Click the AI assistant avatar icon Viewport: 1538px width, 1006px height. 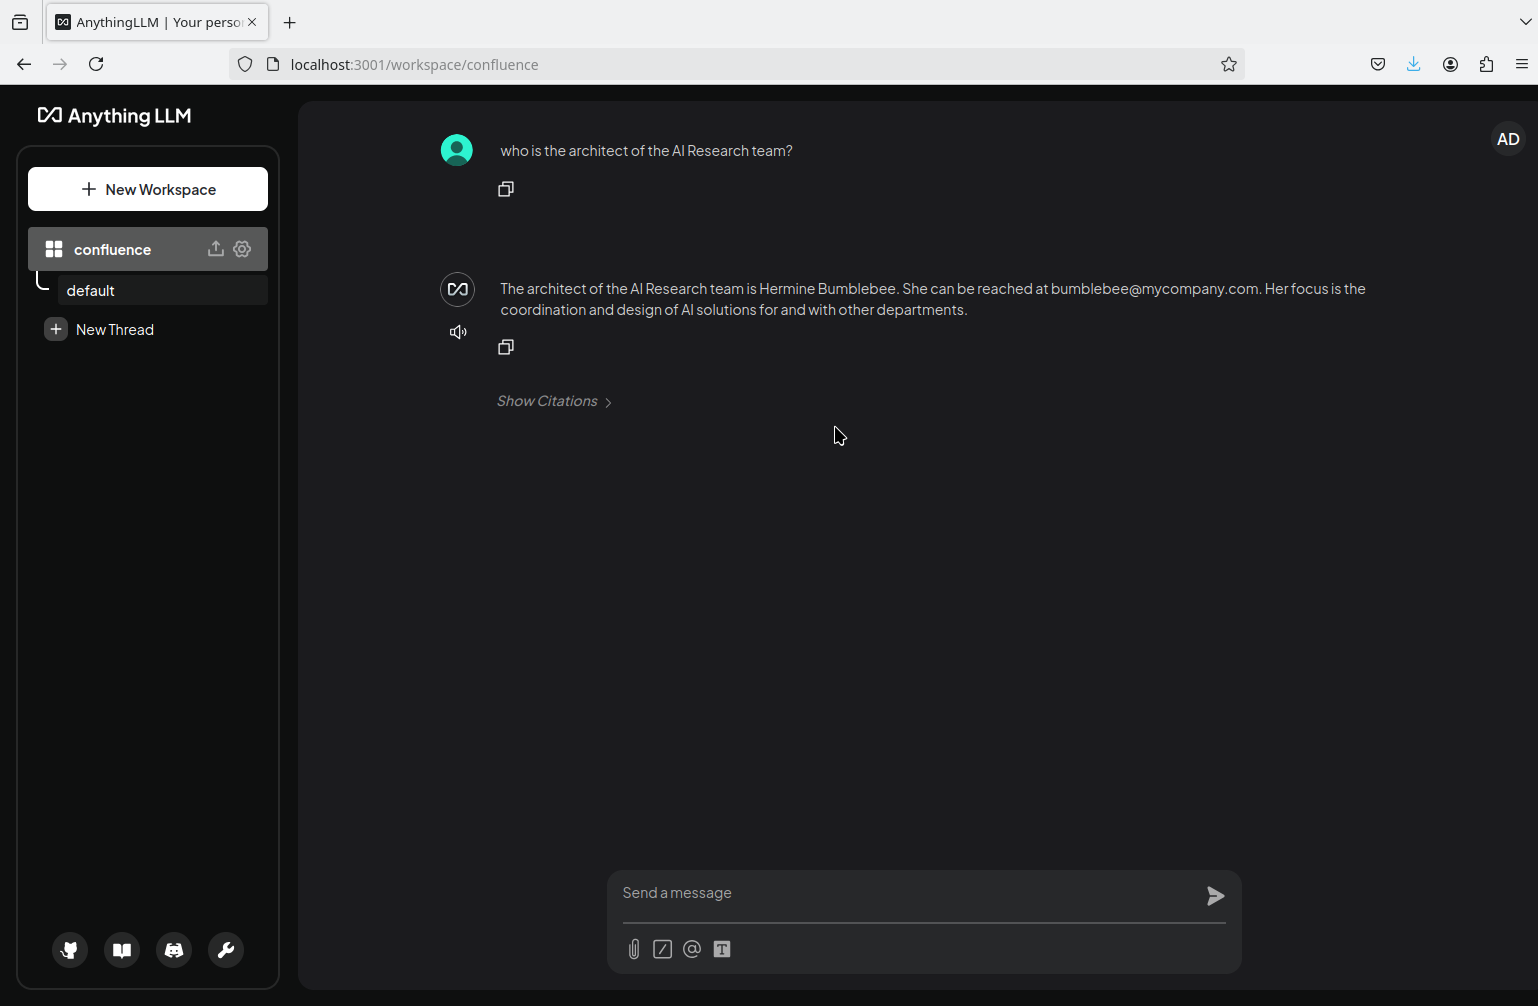(x=457, y=289)
